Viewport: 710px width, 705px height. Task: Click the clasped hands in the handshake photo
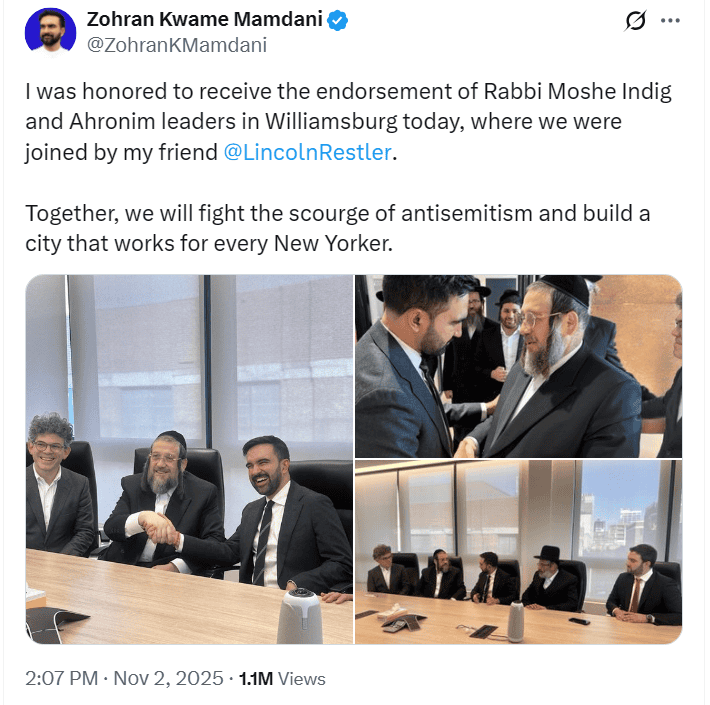tap(158, 529)
